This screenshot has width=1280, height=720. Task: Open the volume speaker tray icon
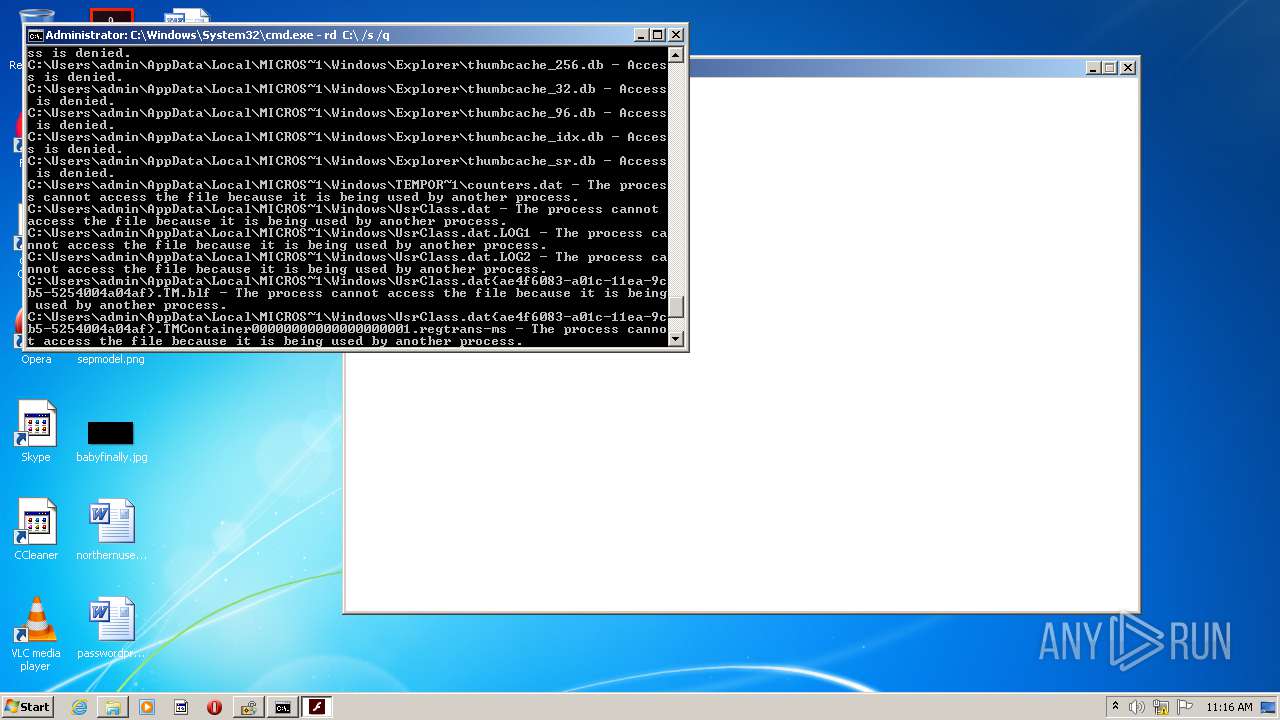tap(1137, 707)
